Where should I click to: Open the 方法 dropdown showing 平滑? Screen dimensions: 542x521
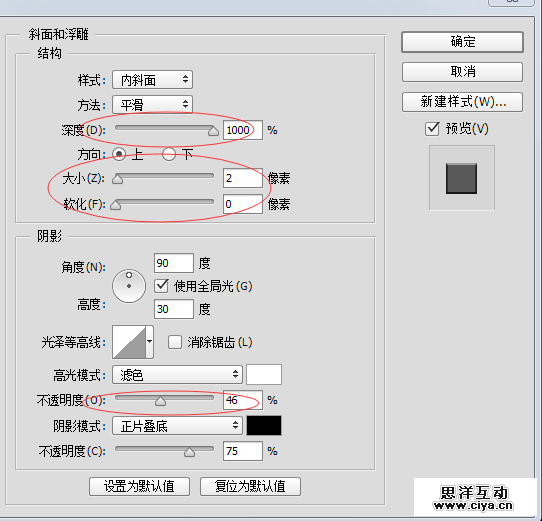tap(152, 104)
